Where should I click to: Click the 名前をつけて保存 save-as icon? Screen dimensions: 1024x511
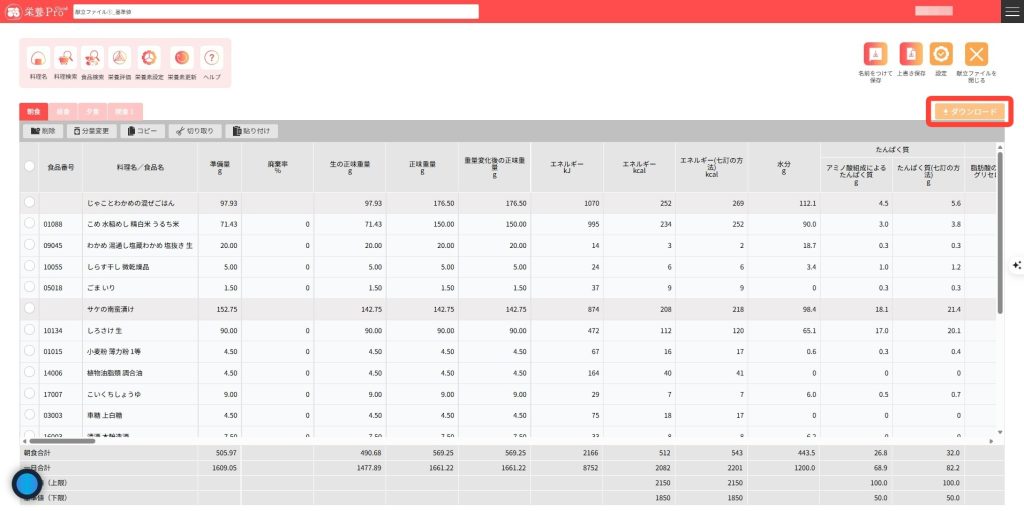pos(875,55)
